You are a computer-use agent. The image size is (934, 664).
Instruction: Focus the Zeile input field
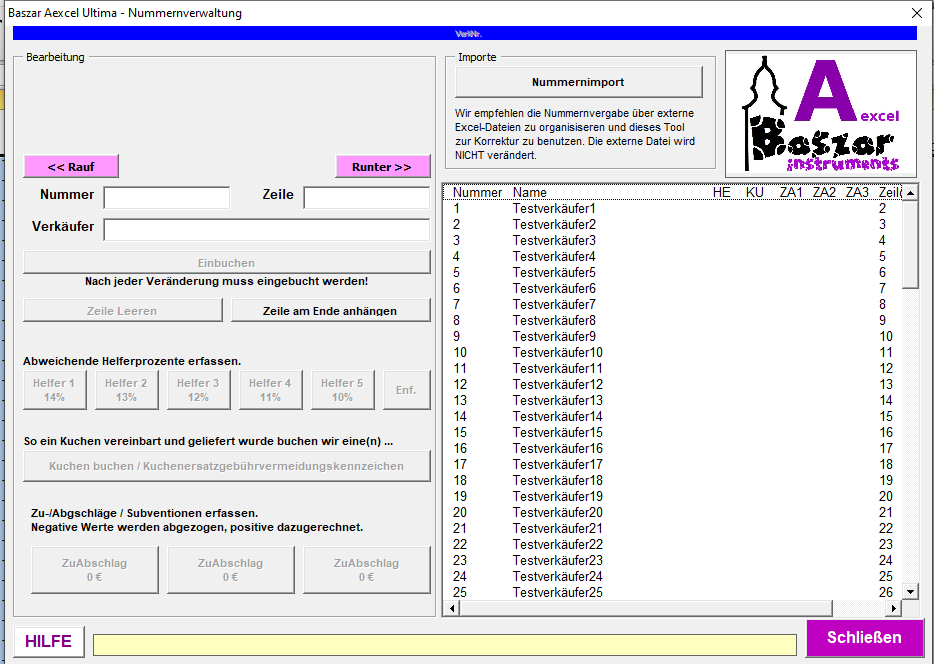[x=366, y=198]
